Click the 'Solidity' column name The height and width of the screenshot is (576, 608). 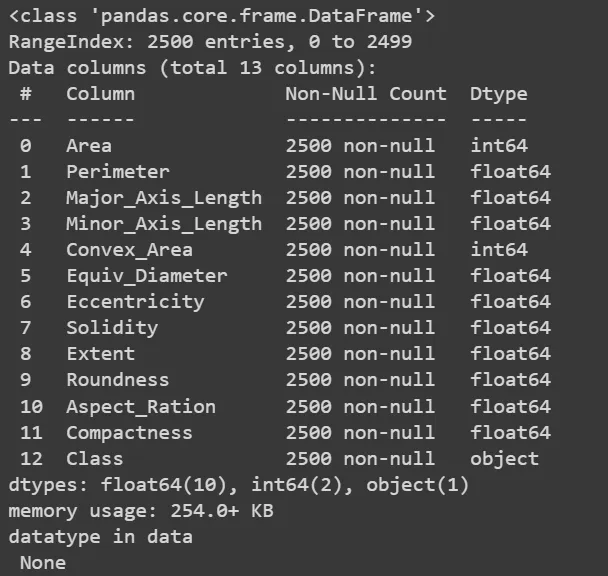click(112, 328)
